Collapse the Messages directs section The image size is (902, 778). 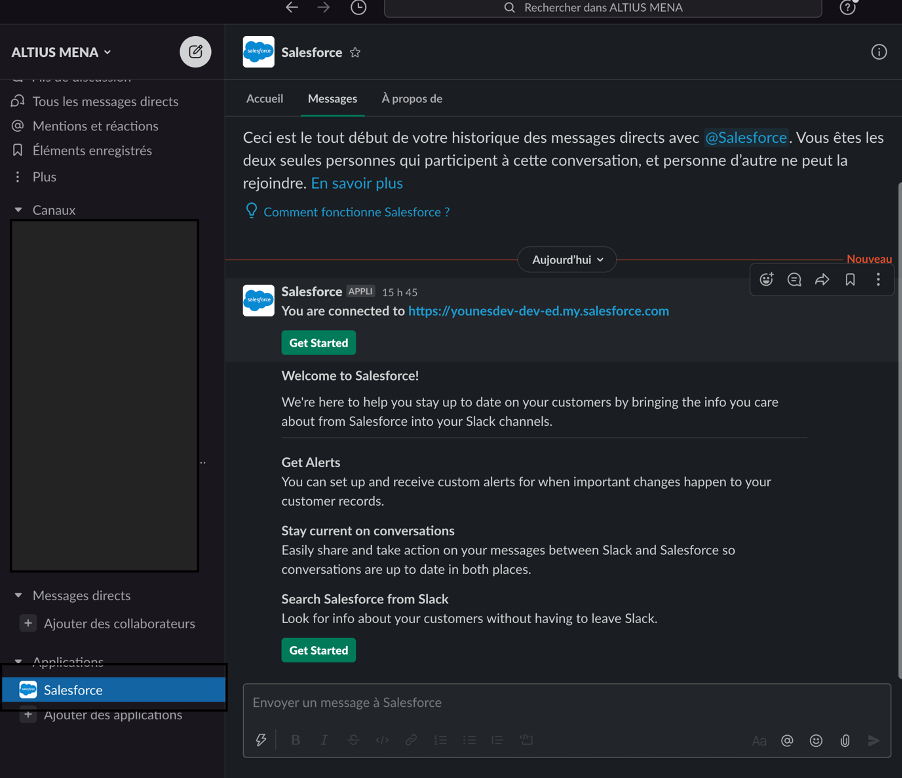(x=18, y=595)
